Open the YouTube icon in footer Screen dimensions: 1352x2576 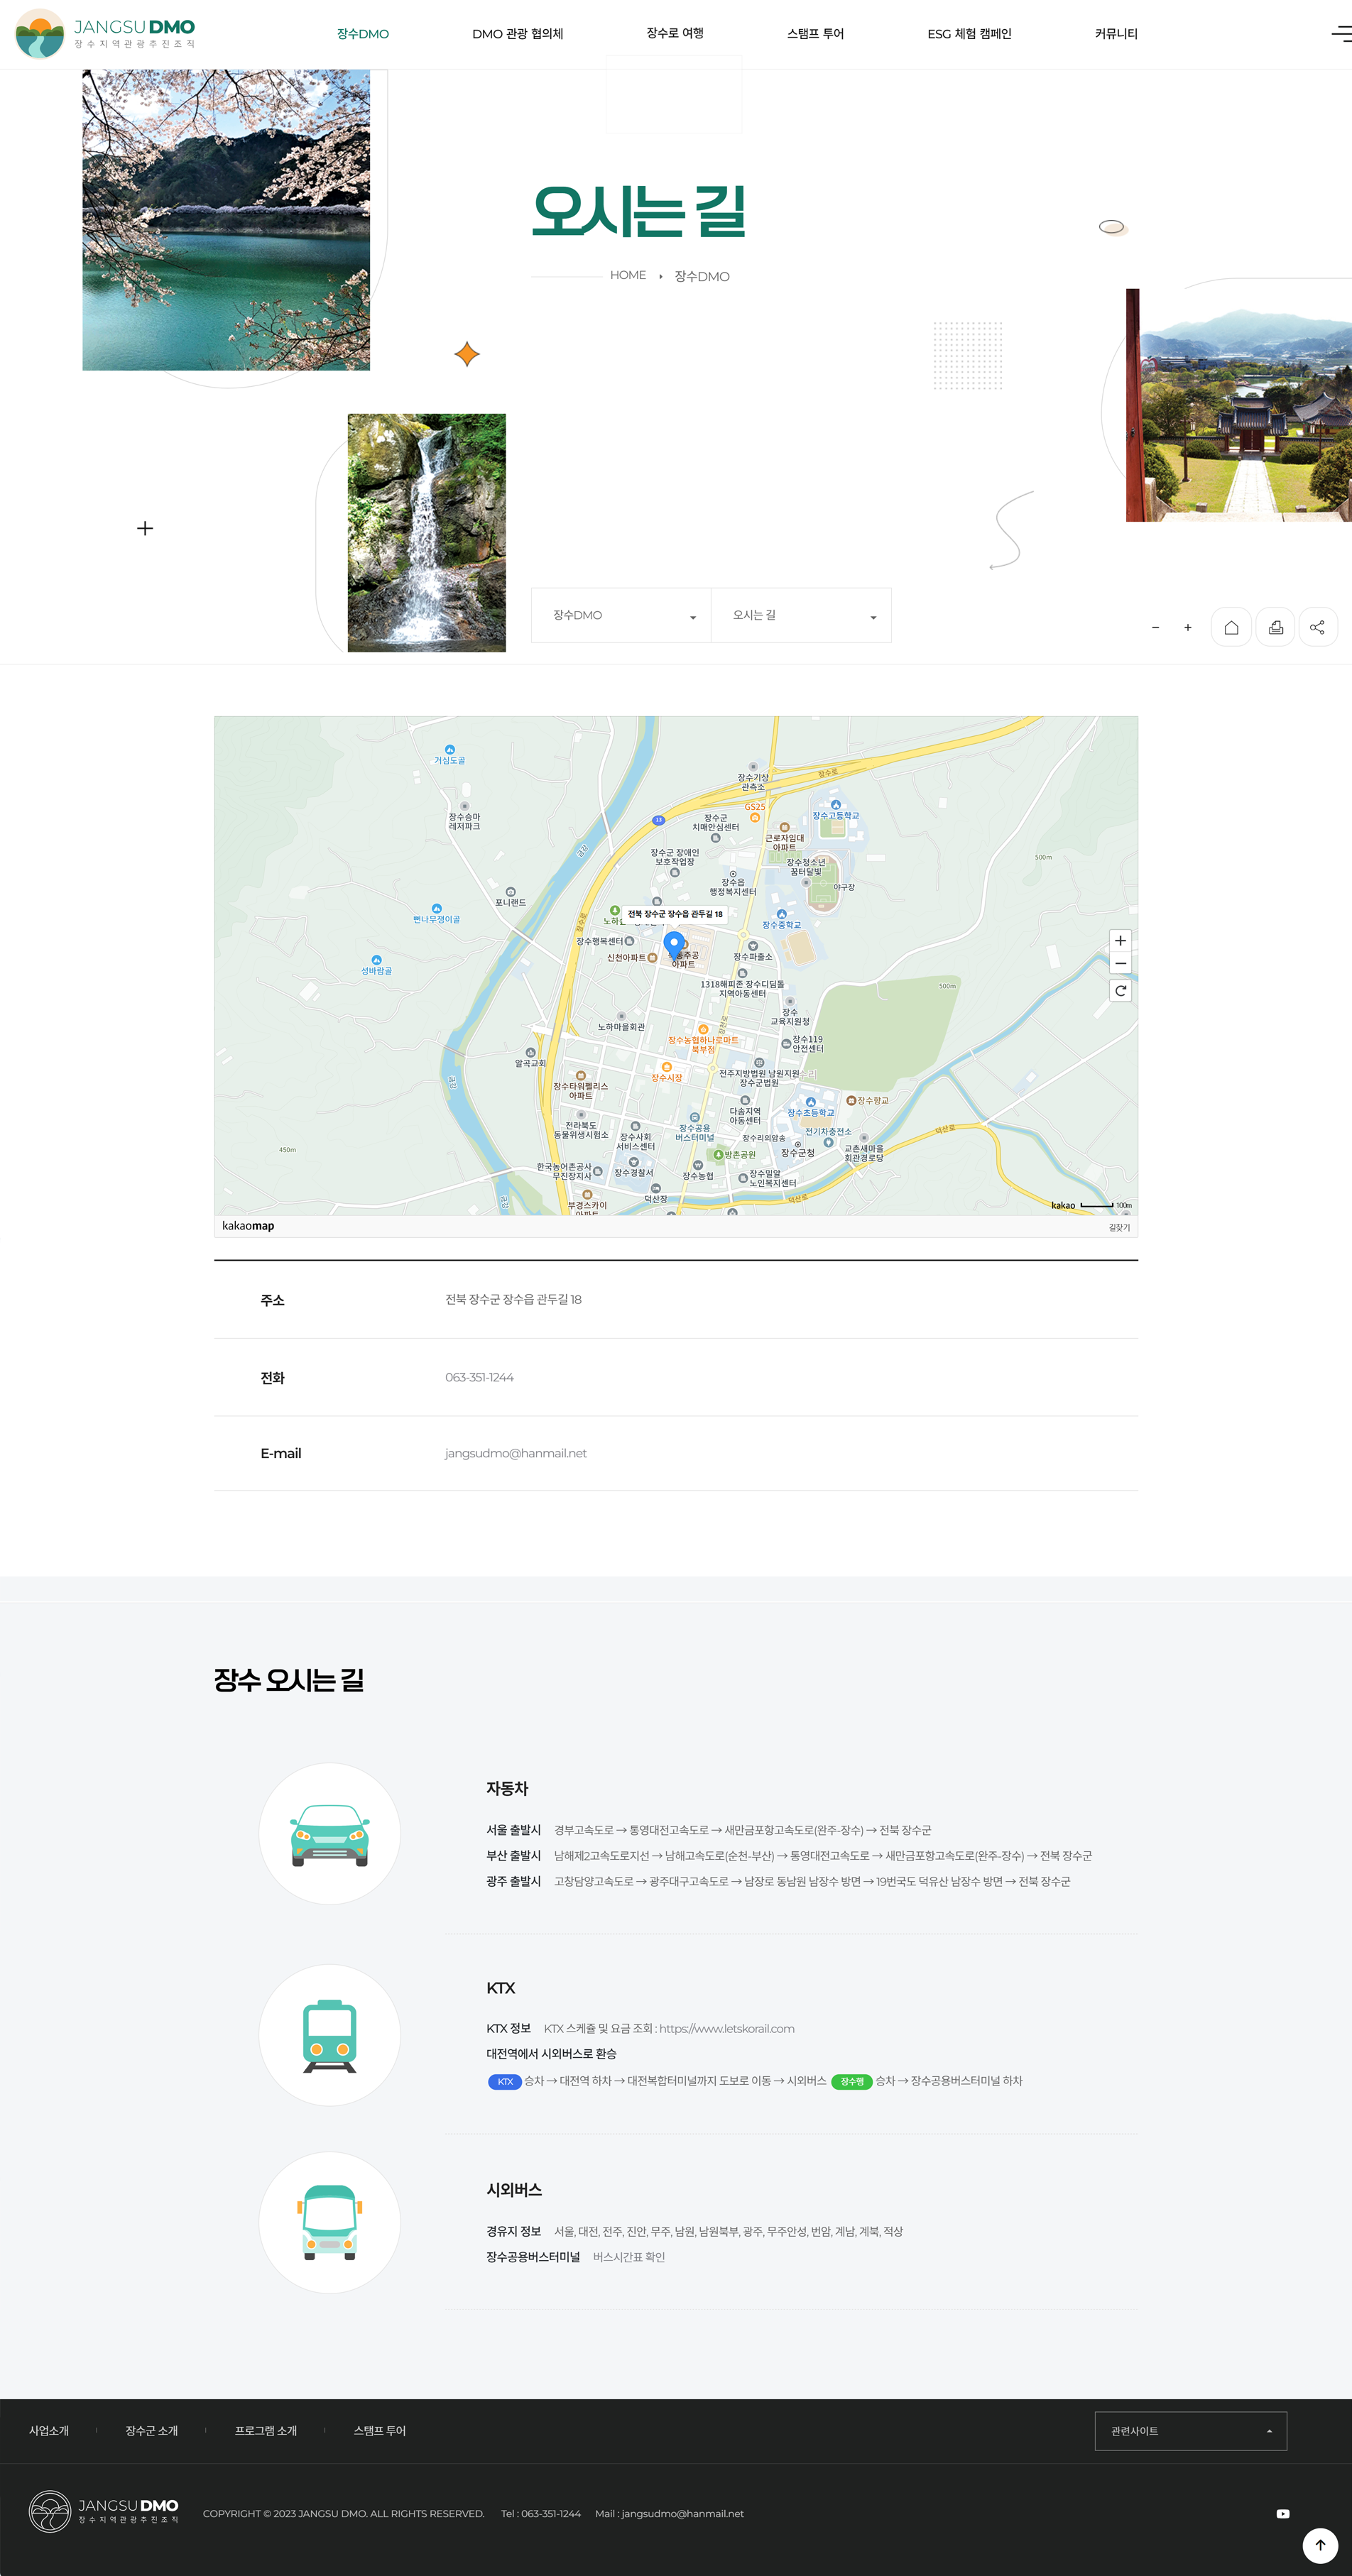1283,2513
